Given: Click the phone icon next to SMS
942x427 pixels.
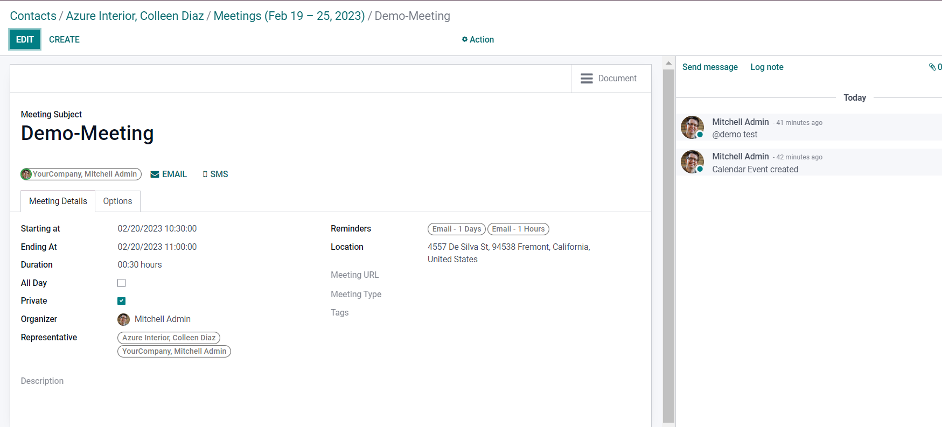Looking at the screenshot, I should pos(205,174).
